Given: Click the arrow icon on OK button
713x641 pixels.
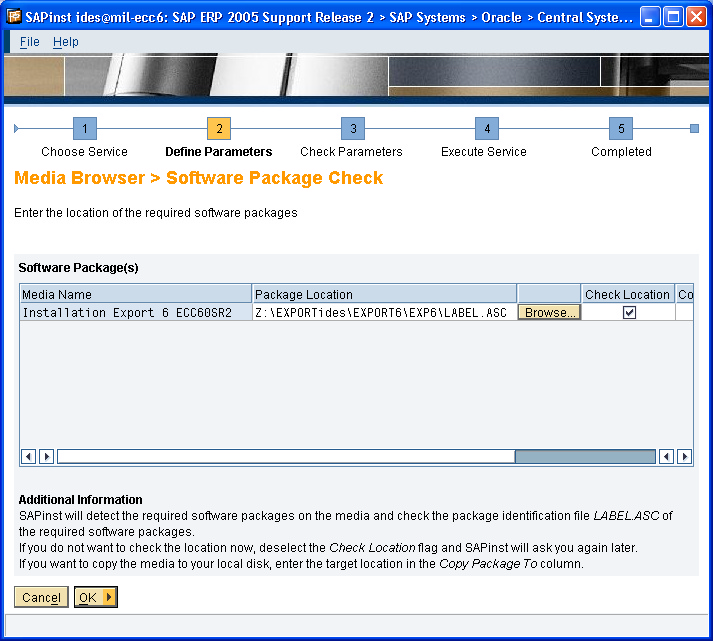Looking at the screenshot, I should tap(109, 597).
